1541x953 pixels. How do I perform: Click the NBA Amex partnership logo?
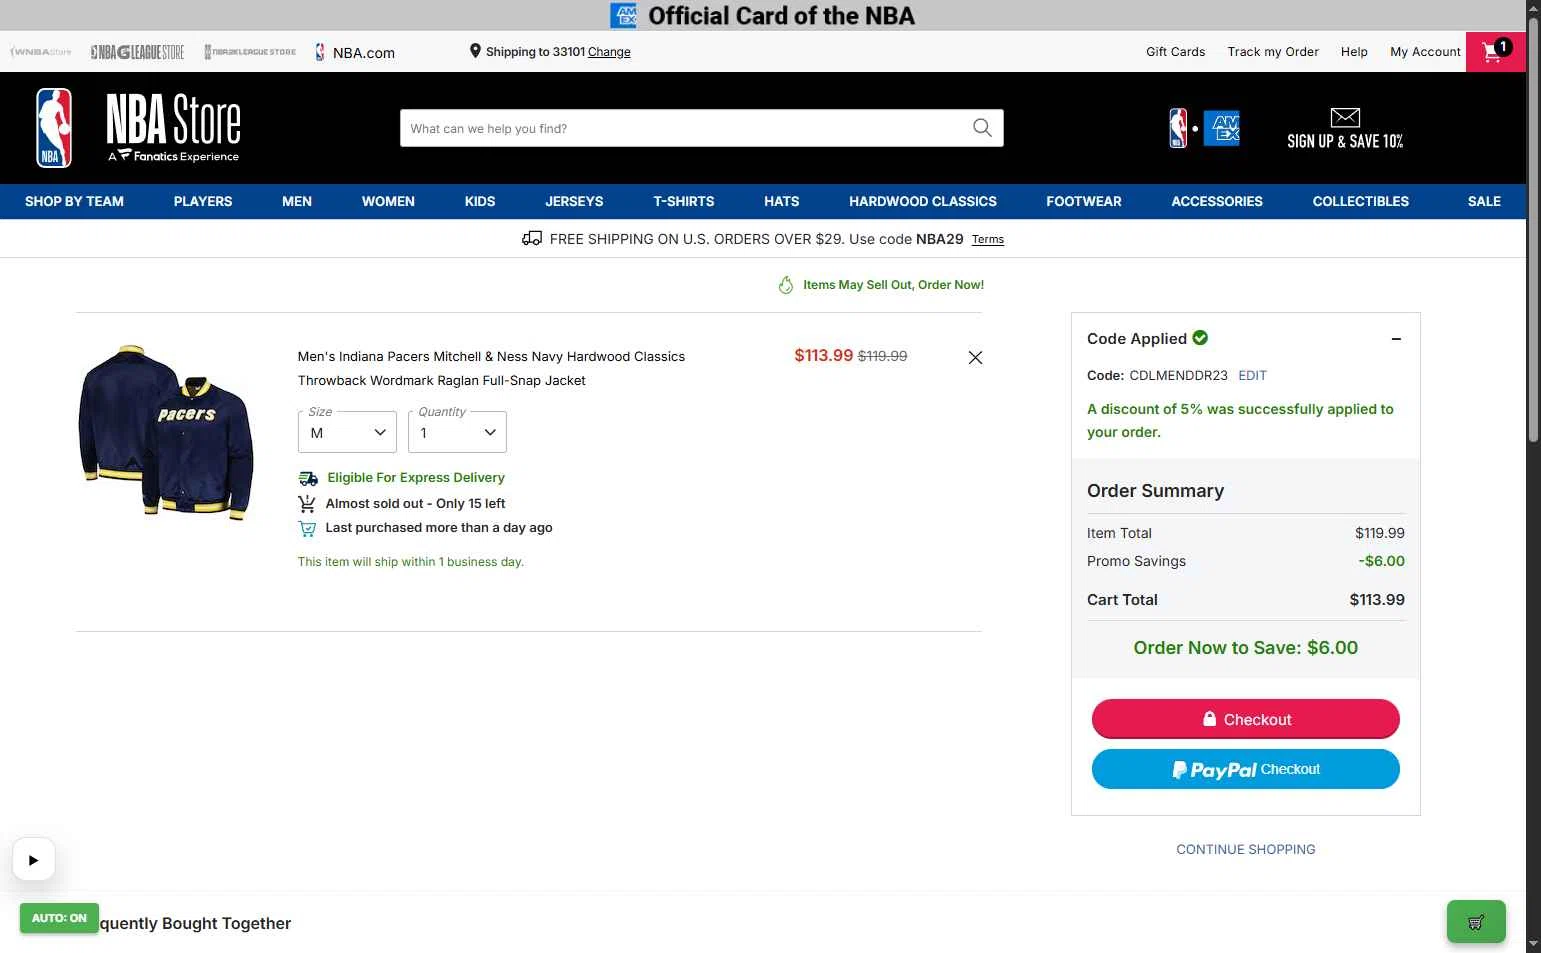pos(1204,128)
